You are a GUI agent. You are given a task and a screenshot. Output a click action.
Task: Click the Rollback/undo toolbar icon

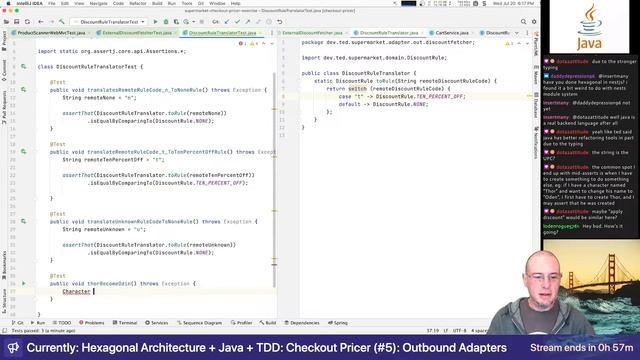[x=280, y=22]
